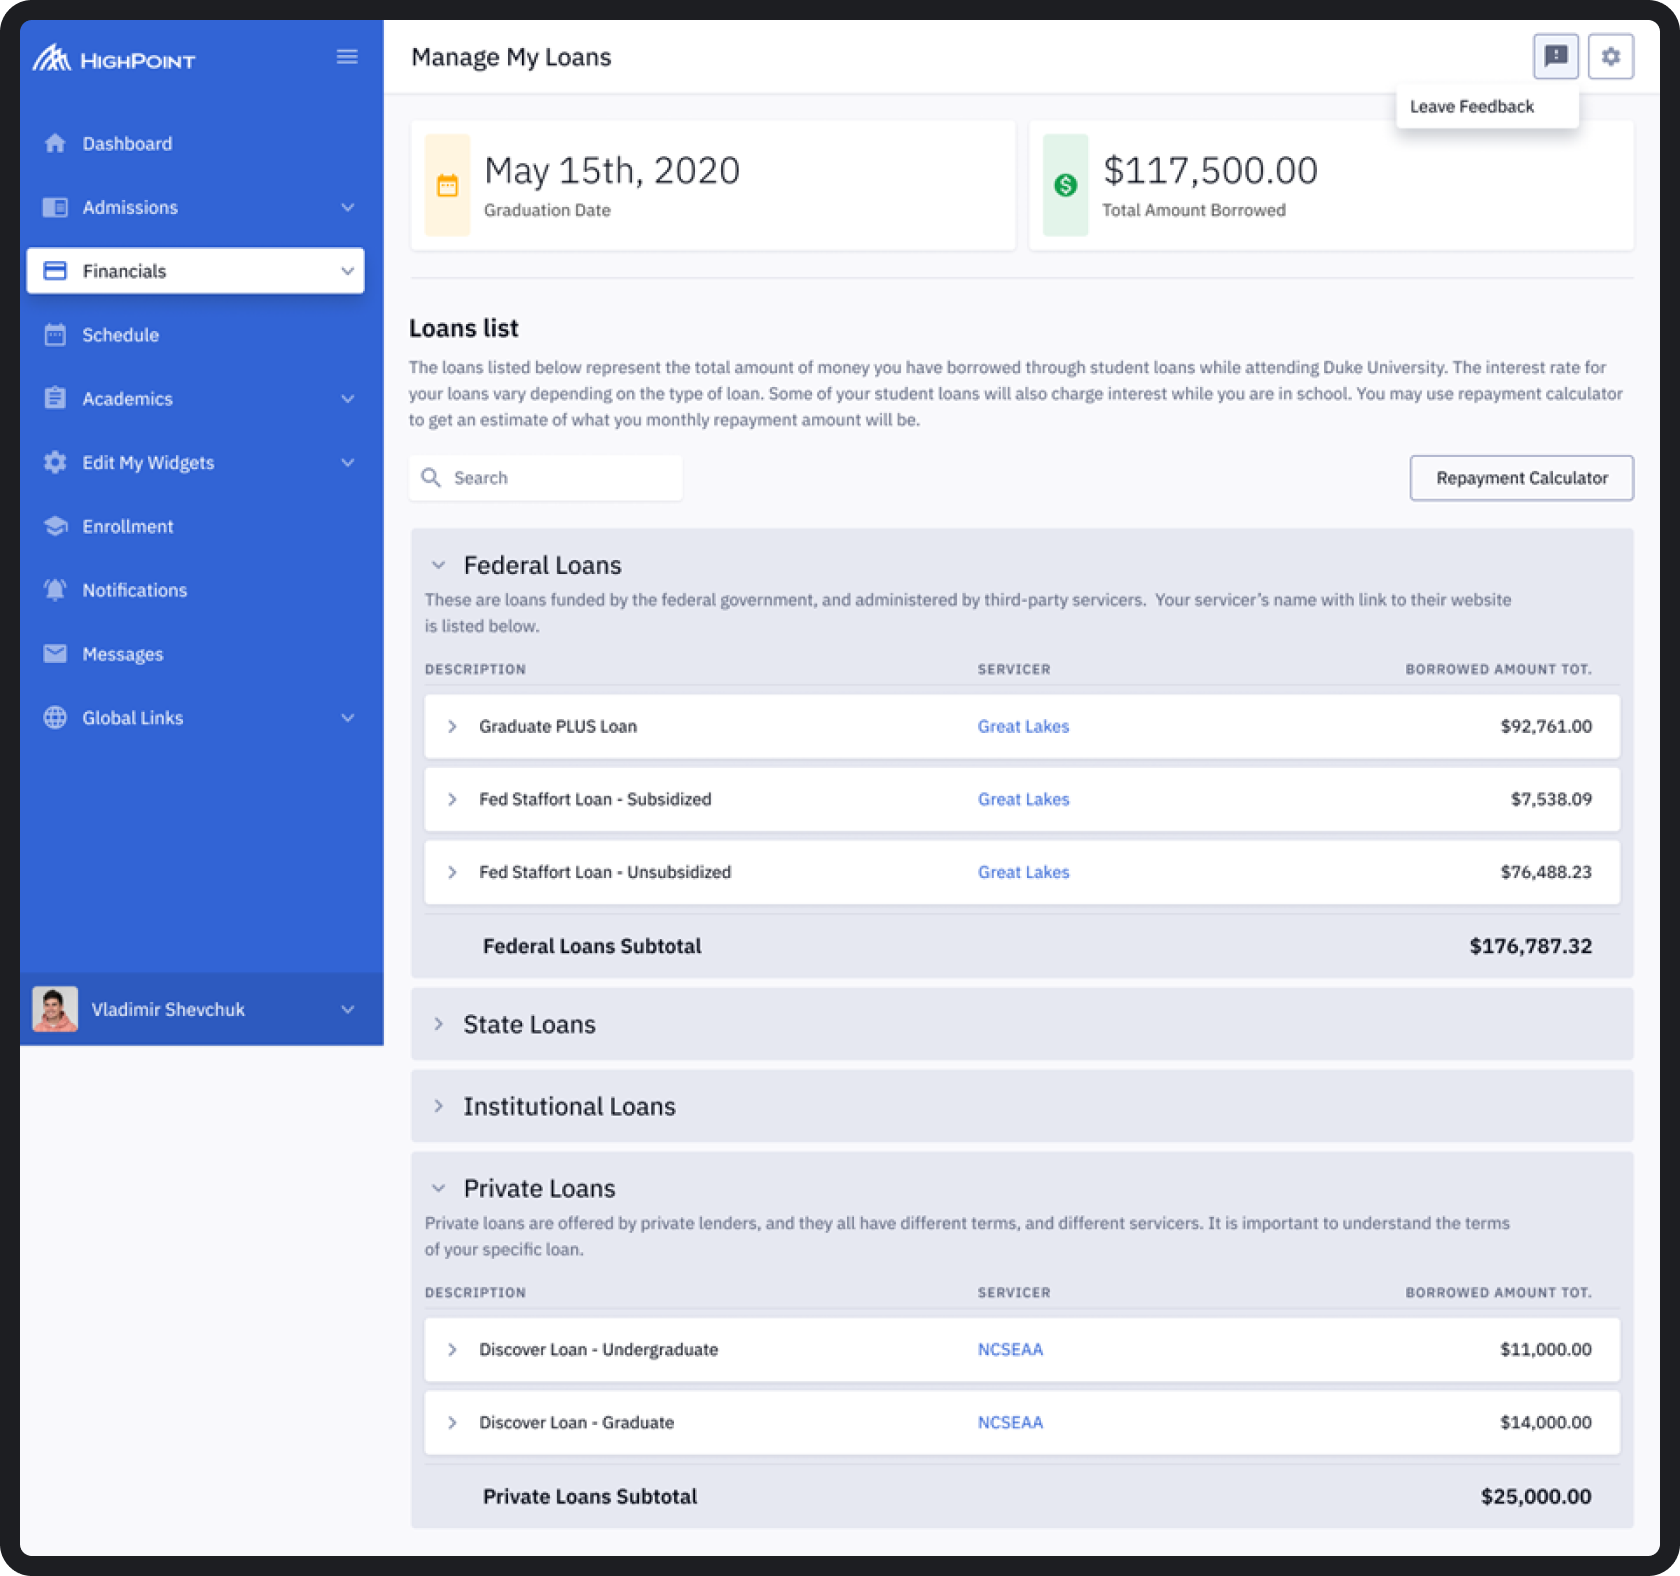Expand the Graduate PLUS Loan row
Viewport: 1680px width, 1576px height.
pos(452,727)
